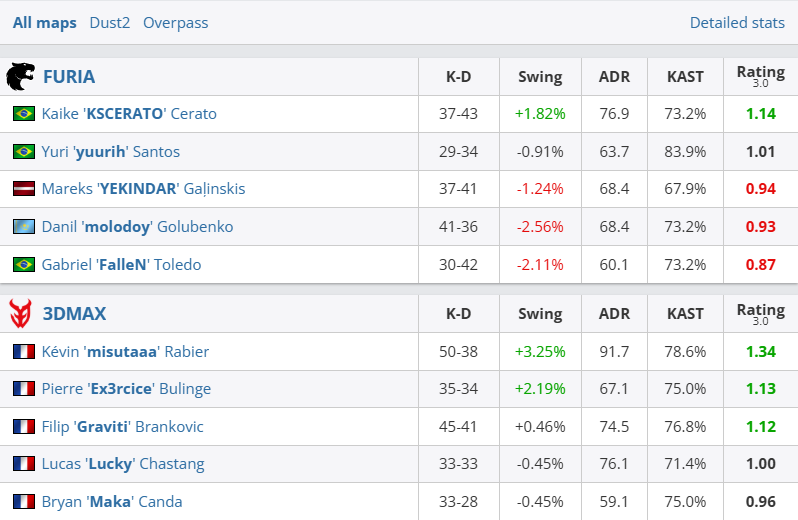The height and width of the screenshot is (520, 798).
Task: Open Filip 'Graviti' Brankovic player profile
Action: (122, 427)
